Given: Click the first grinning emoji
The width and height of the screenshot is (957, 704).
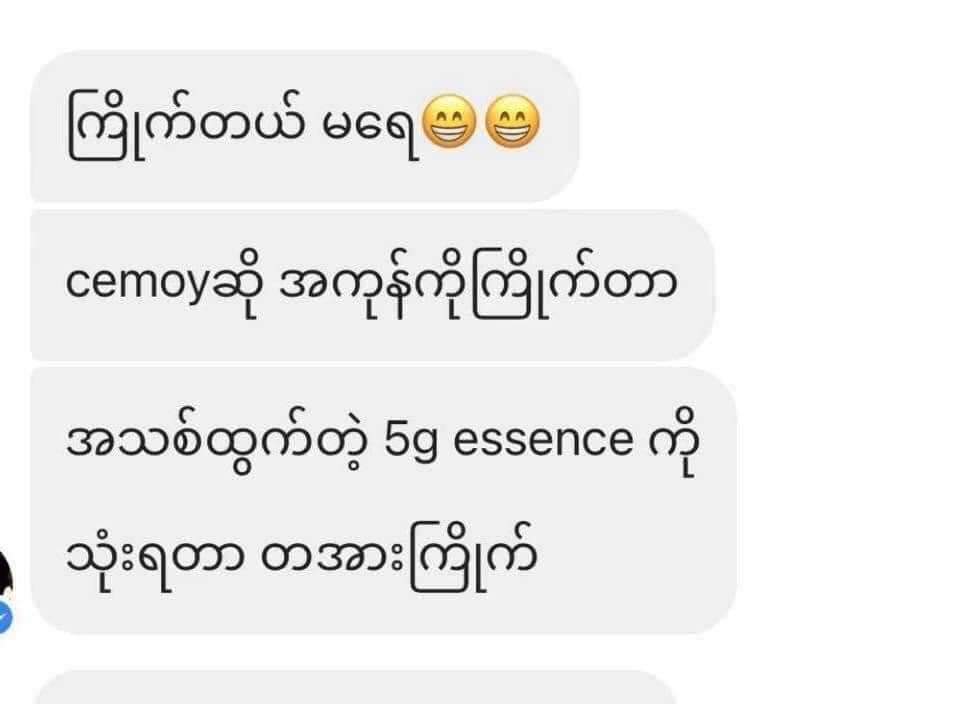Looking at the screenshot, I should (449, 122).
